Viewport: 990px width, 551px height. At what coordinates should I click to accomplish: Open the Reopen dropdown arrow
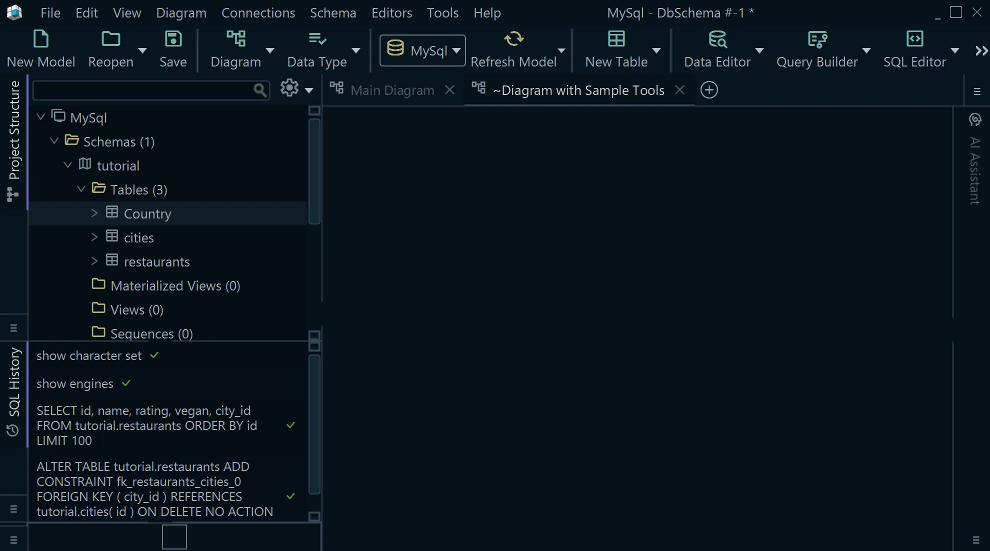142,51
